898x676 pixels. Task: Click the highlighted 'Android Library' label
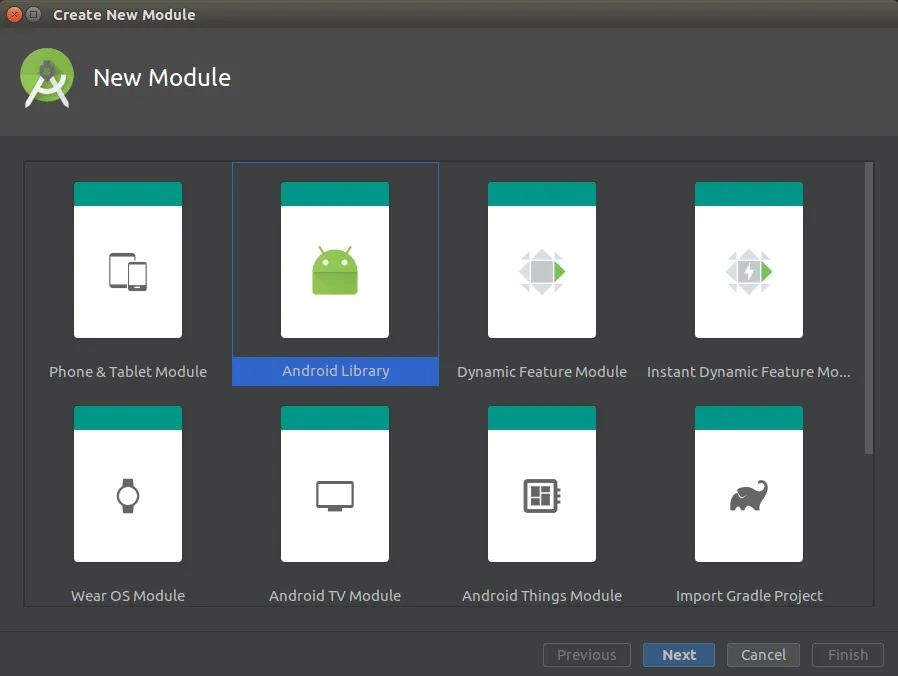pyautogui.click(x=336, y=371)
